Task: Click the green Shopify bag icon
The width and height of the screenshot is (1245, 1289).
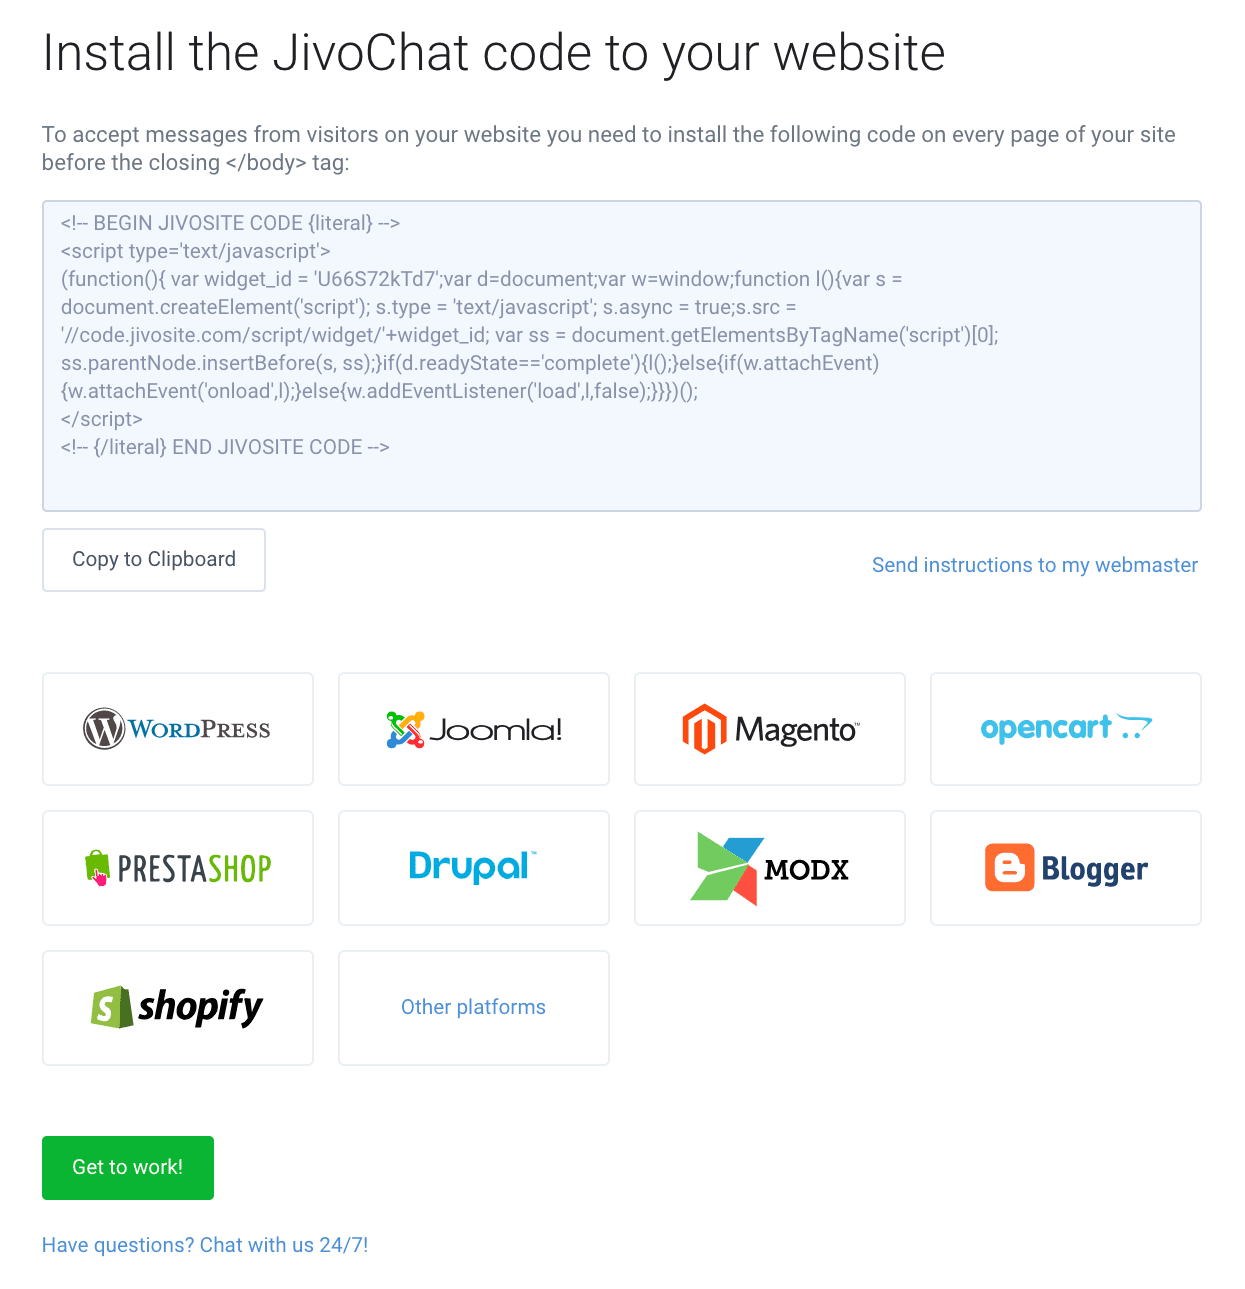Action: [112, 1007]
